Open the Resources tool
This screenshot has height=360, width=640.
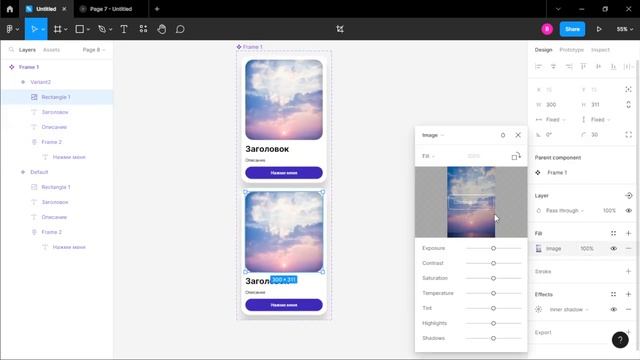click(143, 29)
